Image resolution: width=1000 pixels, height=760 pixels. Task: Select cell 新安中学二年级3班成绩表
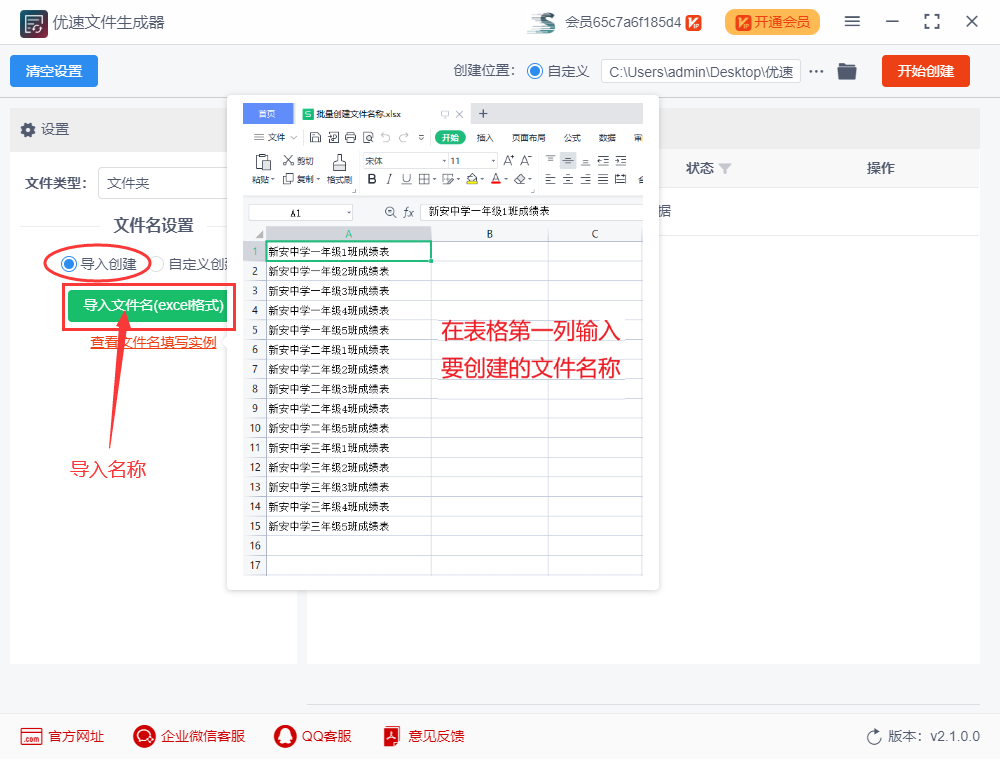[x=348, y=389]
